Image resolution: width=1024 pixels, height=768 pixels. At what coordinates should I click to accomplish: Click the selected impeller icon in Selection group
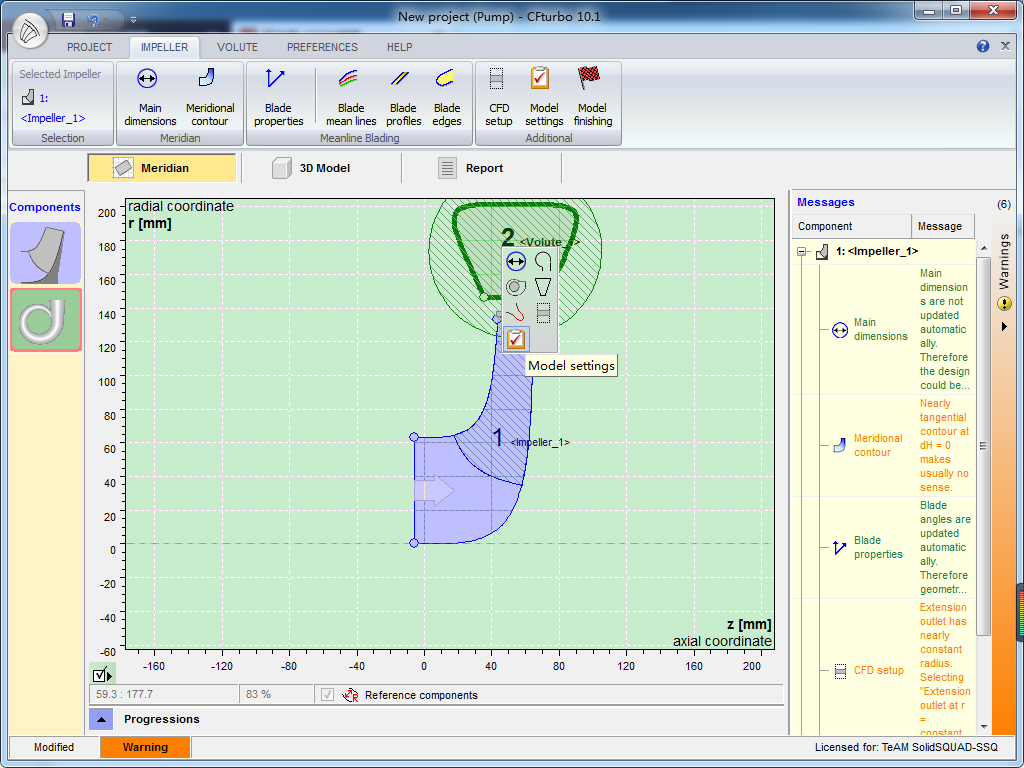[x=27, y=97]
